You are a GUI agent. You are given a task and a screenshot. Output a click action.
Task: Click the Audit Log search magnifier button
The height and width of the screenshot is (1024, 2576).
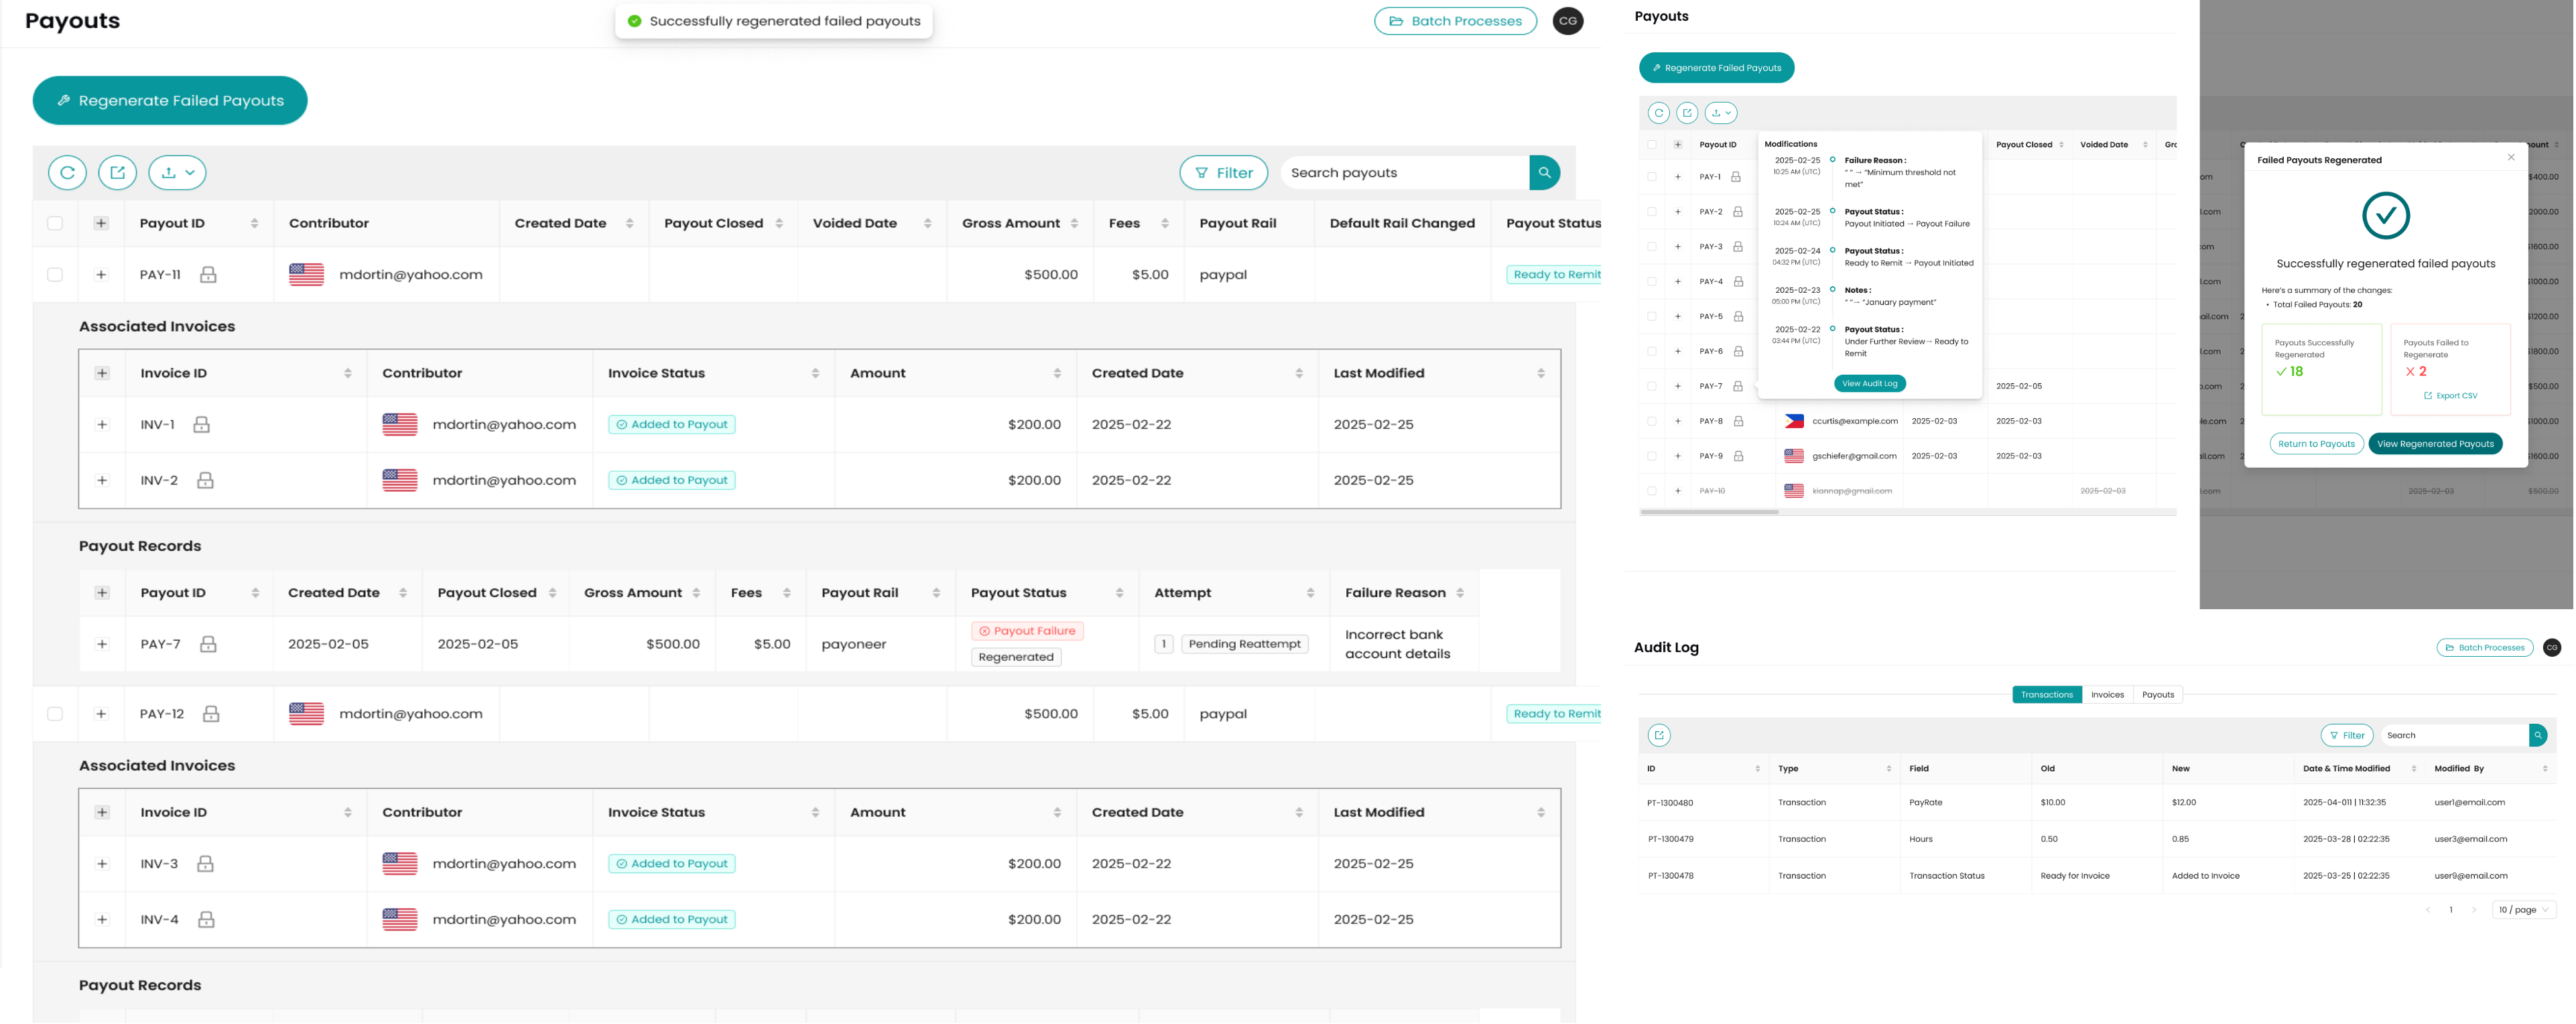(2538, 736)
